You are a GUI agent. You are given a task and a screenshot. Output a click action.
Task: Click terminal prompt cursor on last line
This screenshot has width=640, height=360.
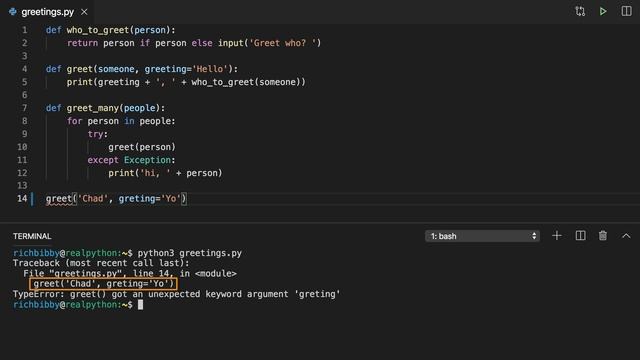coord(140,304)
